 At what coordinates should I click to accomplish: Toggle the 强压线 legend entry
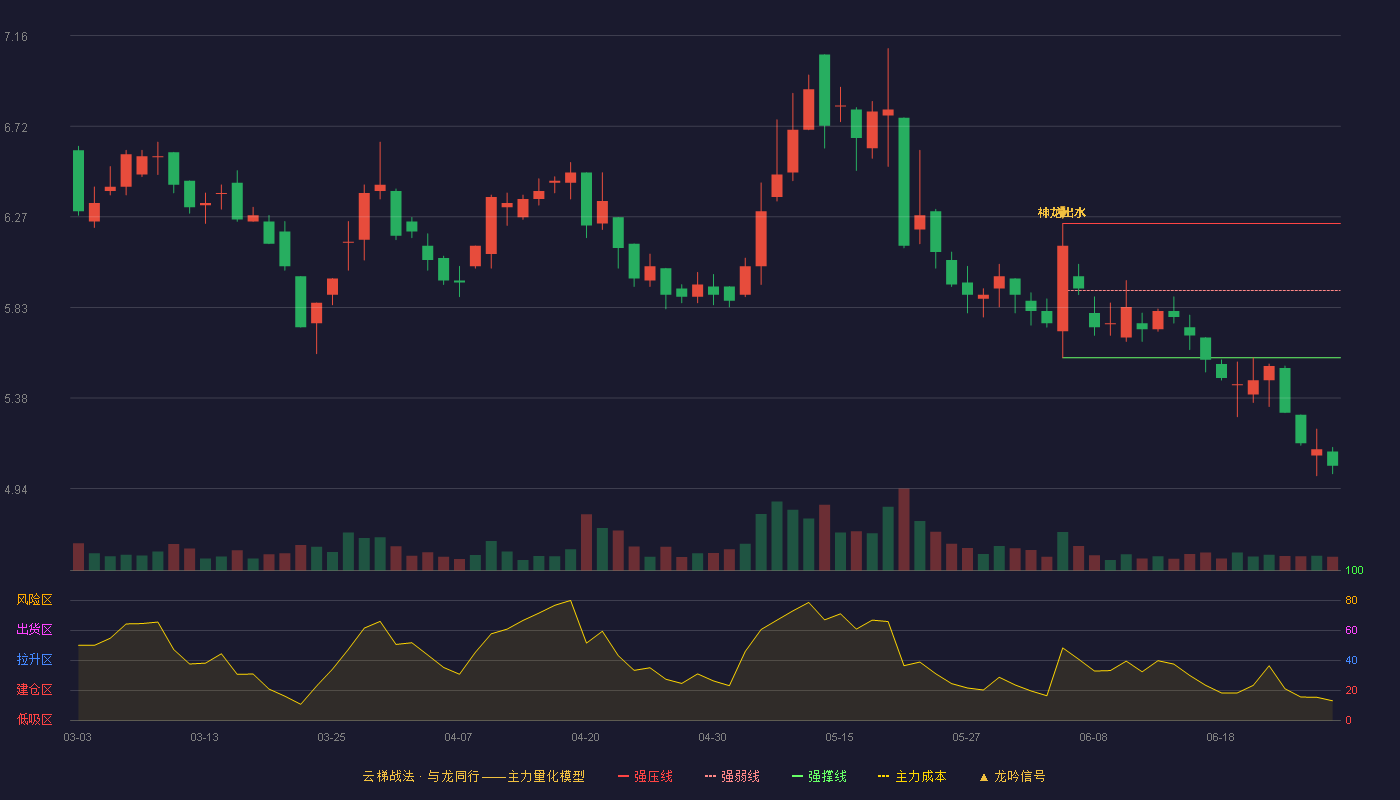click(645, 776)
